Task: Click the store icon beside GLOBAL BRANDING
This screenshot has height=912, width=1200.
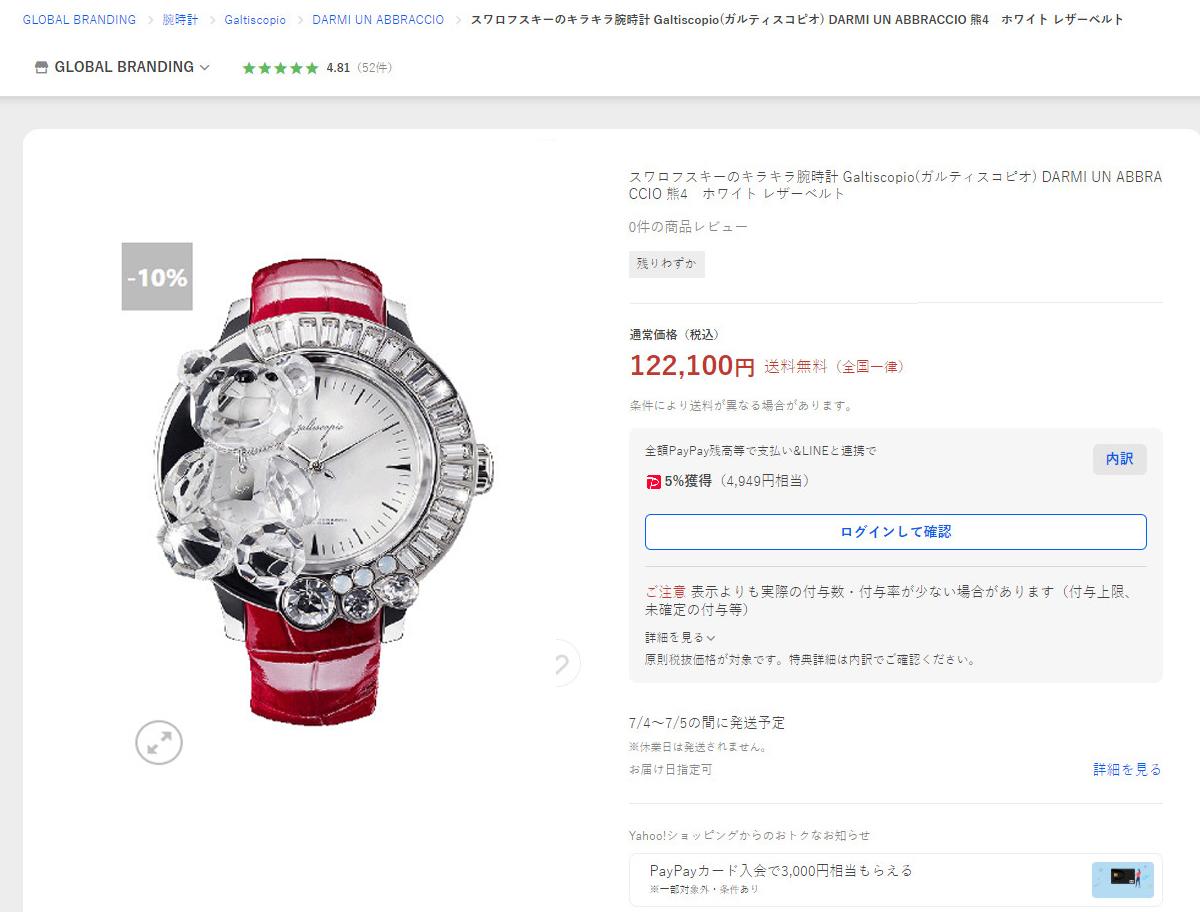Action: 41,67
